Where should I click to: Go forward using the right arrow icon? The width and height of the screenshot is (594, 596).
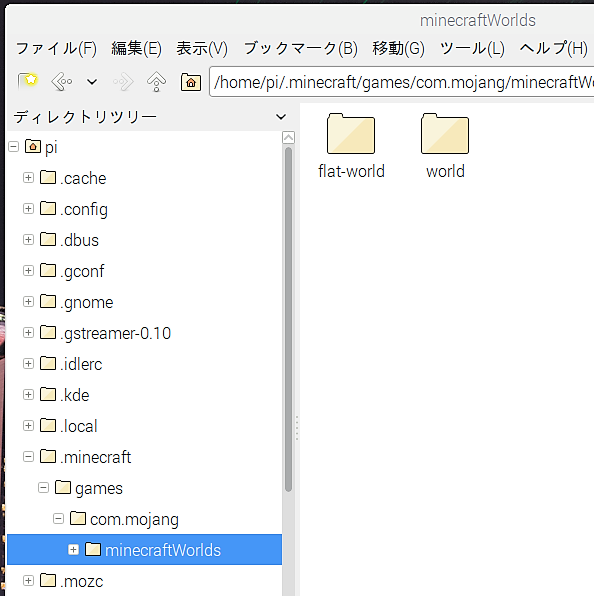pos(124,82)
